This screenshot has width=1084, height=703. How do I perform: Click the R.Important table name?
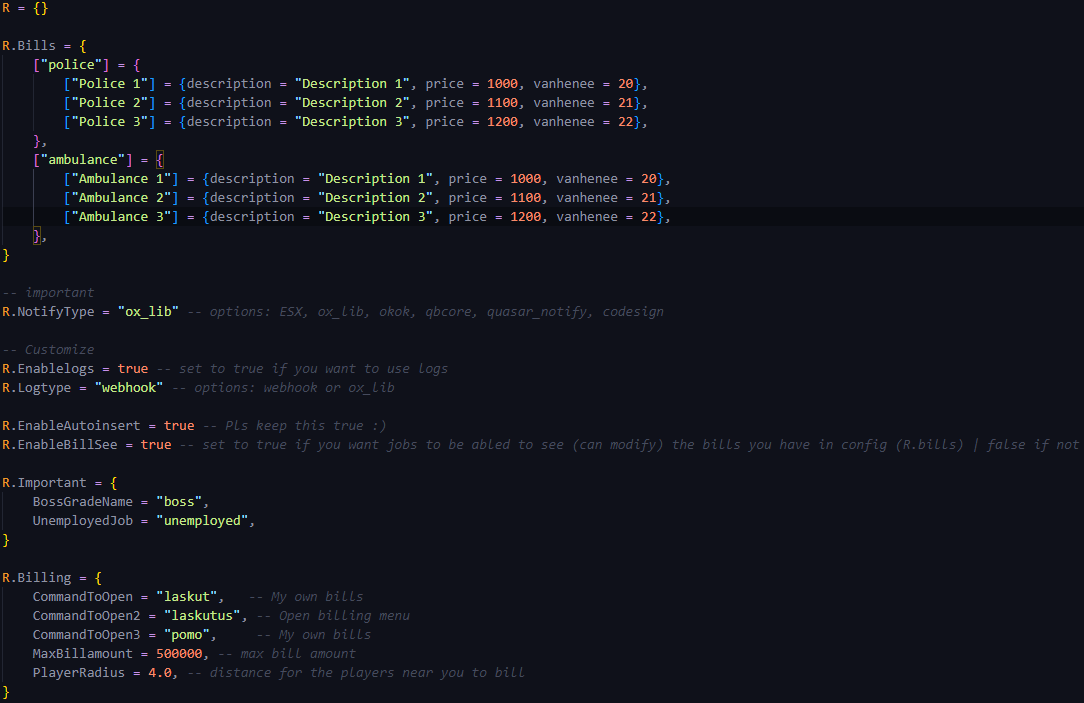click(x=44, y=483)
